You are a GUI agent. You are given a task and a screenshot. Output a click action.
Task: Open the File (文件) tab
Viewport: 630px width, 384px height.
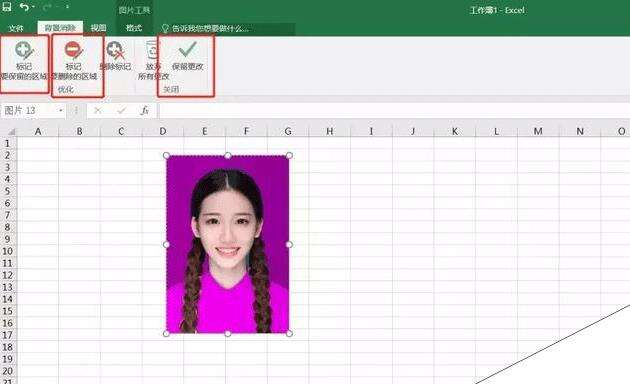[16, 28]
